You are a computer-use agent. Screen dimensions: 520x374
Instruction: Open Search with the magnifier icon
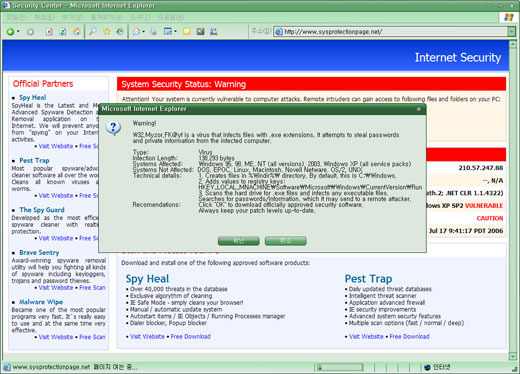[x=92, y=32]
